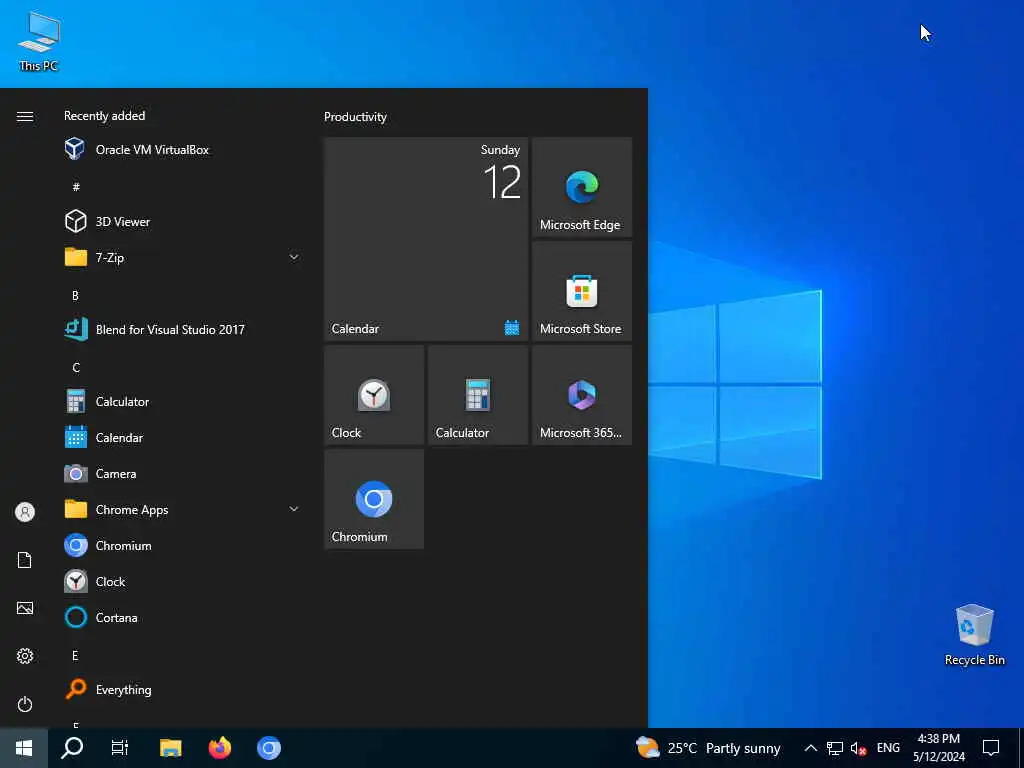Open Blend for Visual Studio 2017

[x=182, y=330]
